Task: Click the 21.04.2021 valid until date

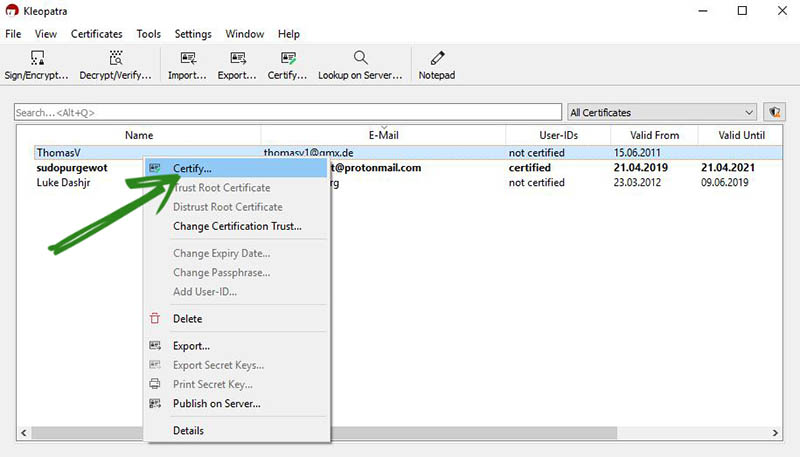Action: point(728,167)
